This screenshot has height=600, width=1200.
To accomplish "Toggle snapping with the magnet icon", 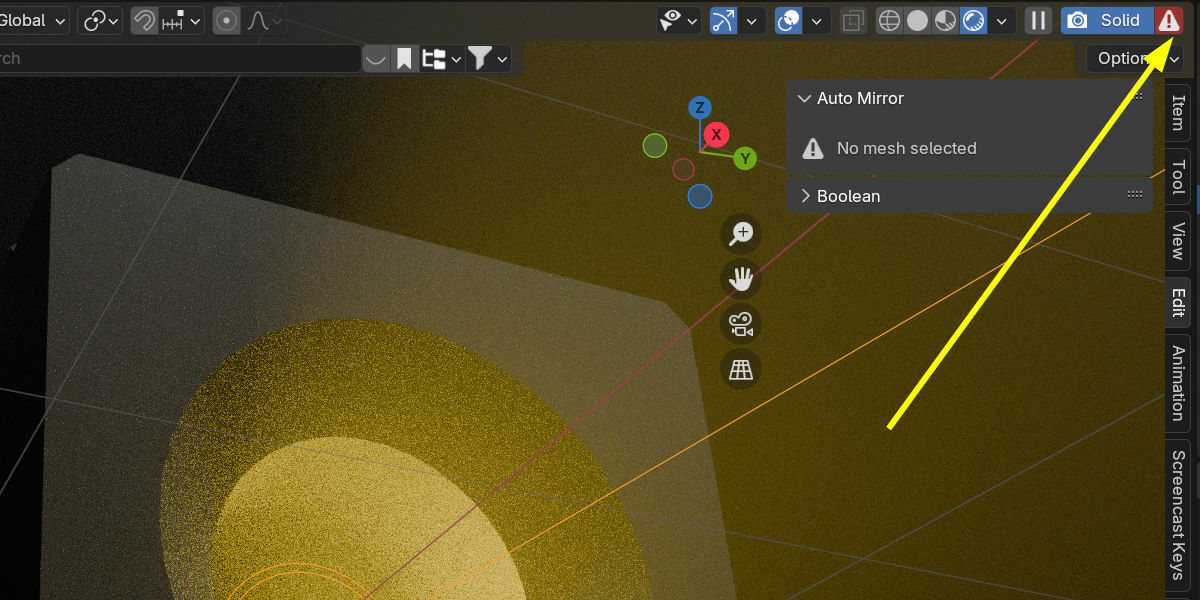I will pos(144,20).
